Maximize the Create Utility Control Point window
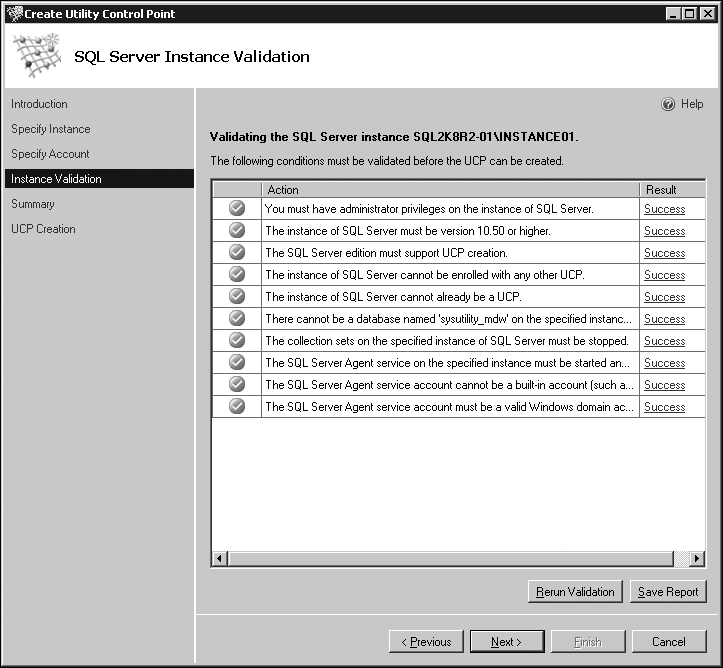 pyautogui.click(x=689, y=14)
